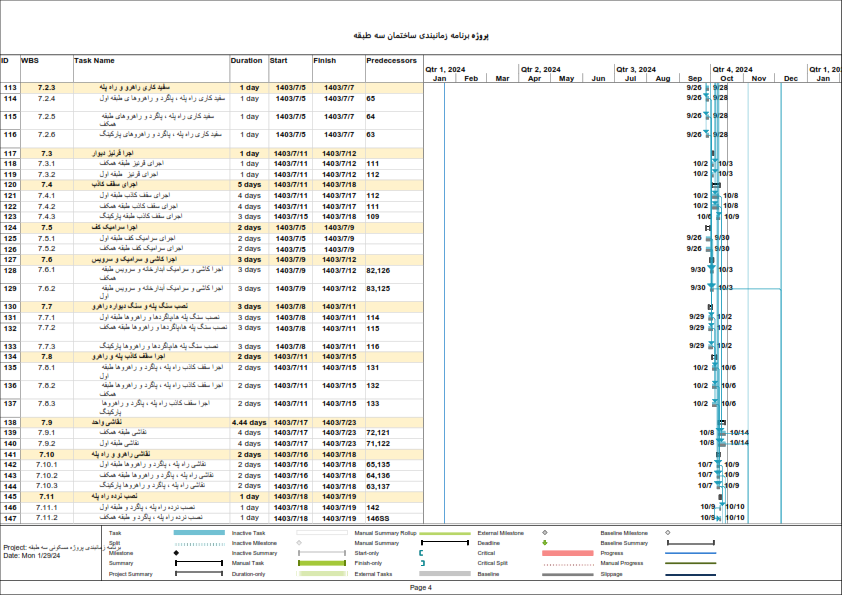842x595 pixels.
Task: Click the Baseline Milestone diamond symbol
Action: tap(667, 533)
